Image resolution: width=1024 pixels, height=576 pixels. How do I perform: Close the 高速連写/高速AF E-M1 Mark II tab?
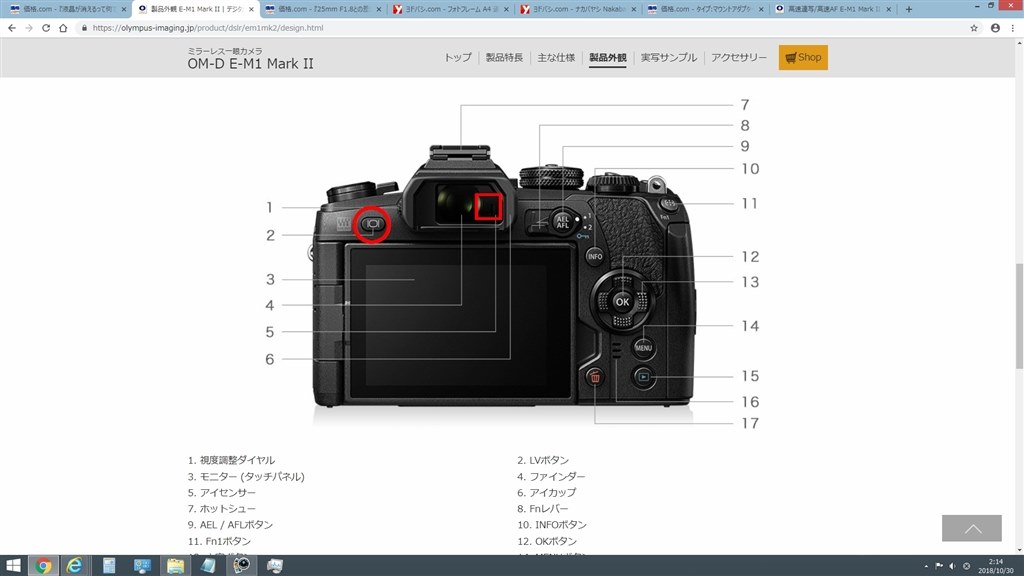(x=888, y=9)
